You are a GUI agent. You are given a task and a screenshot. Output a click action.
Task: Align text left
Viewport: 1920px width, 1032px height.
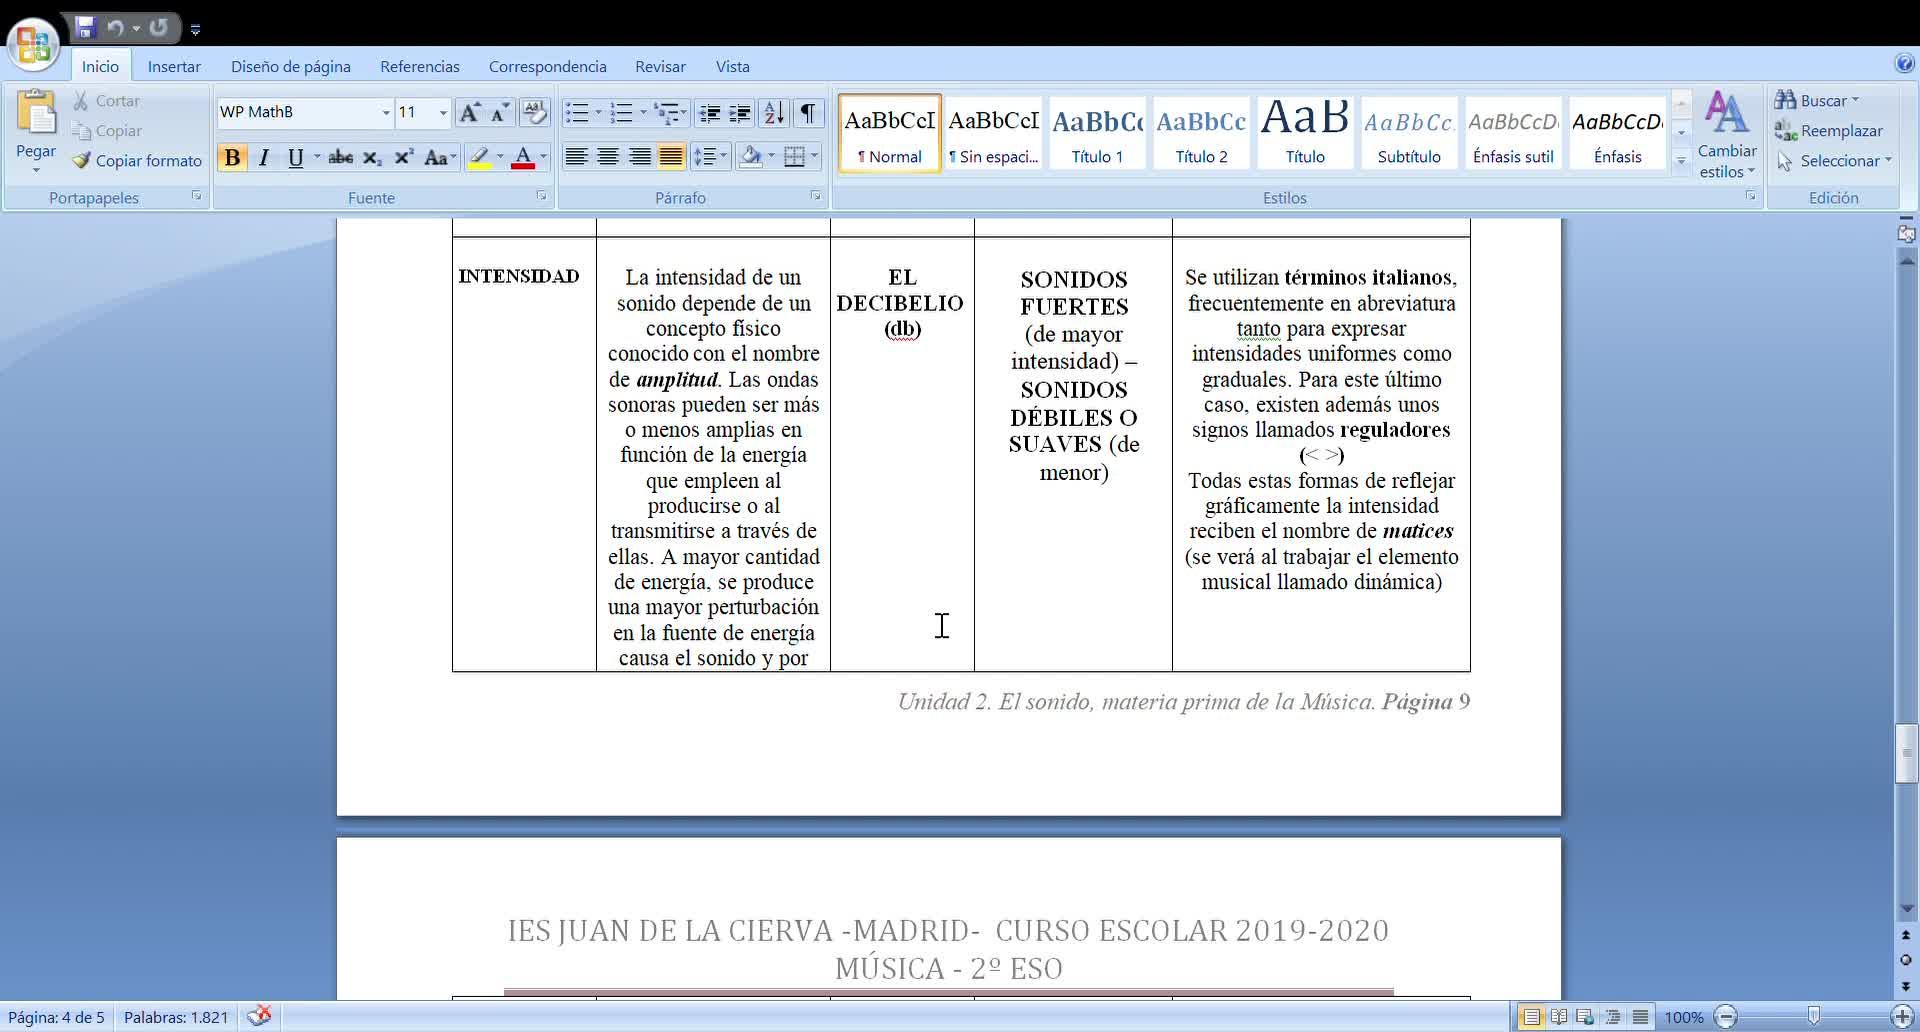[x=576, y=157]
